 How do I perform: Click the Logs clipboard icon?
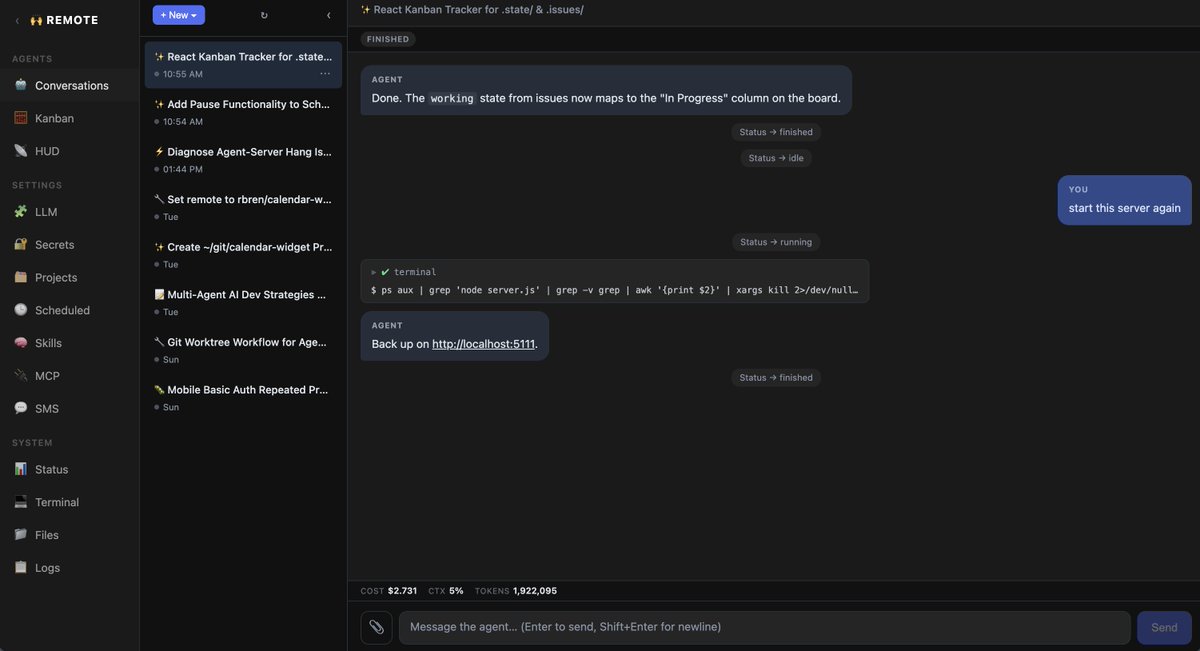tap(20, 567)
